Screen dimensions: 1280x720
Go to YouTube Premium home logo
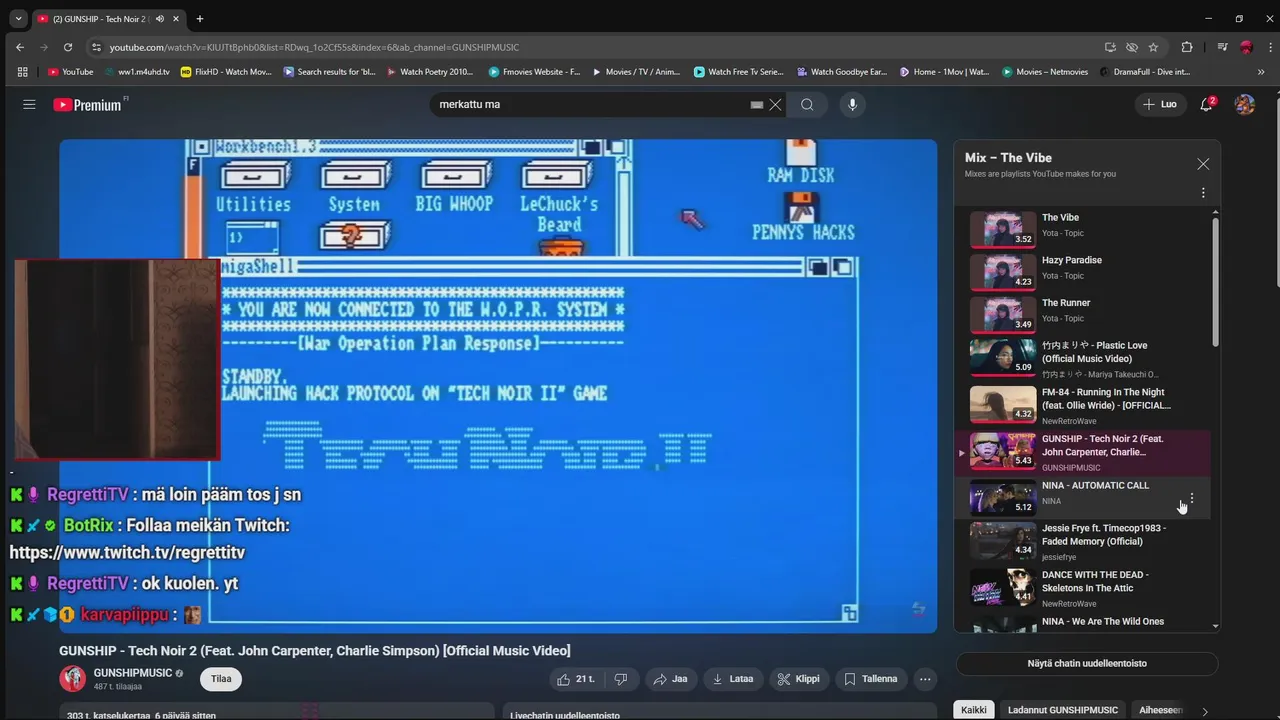click(x=88, y=104)
